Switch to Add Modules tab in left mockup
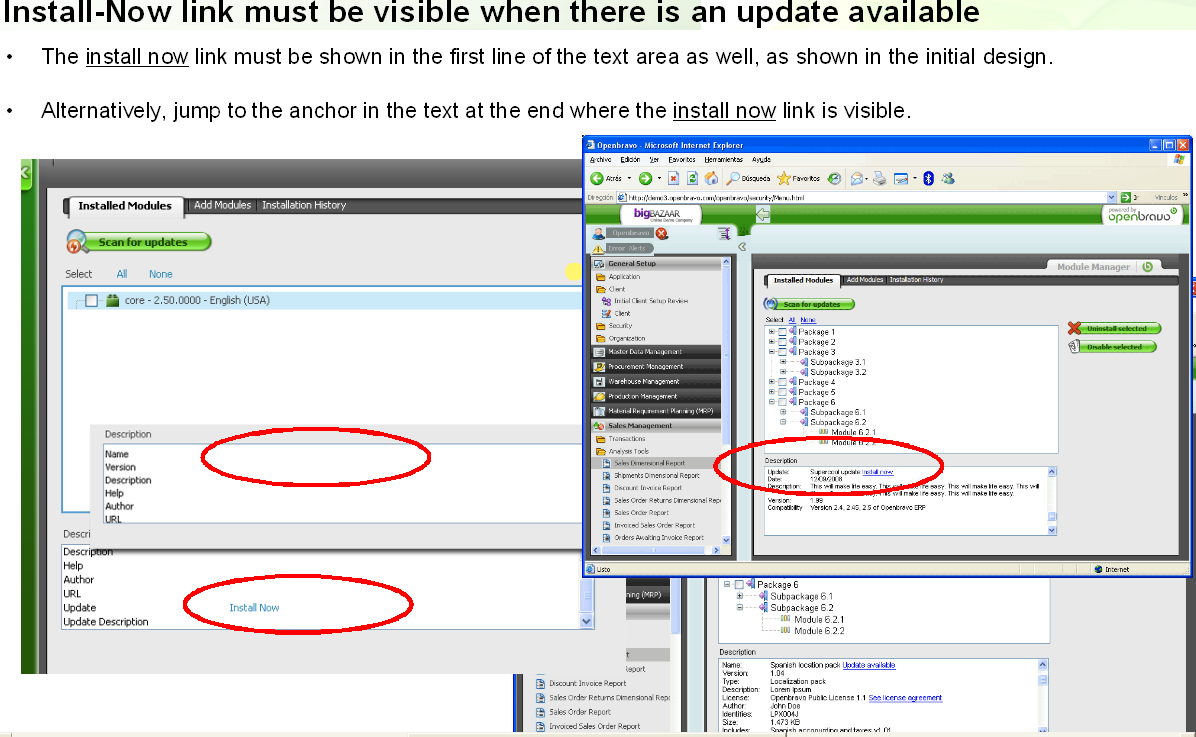The image size is (1196, 737). [x=222, y=205]
